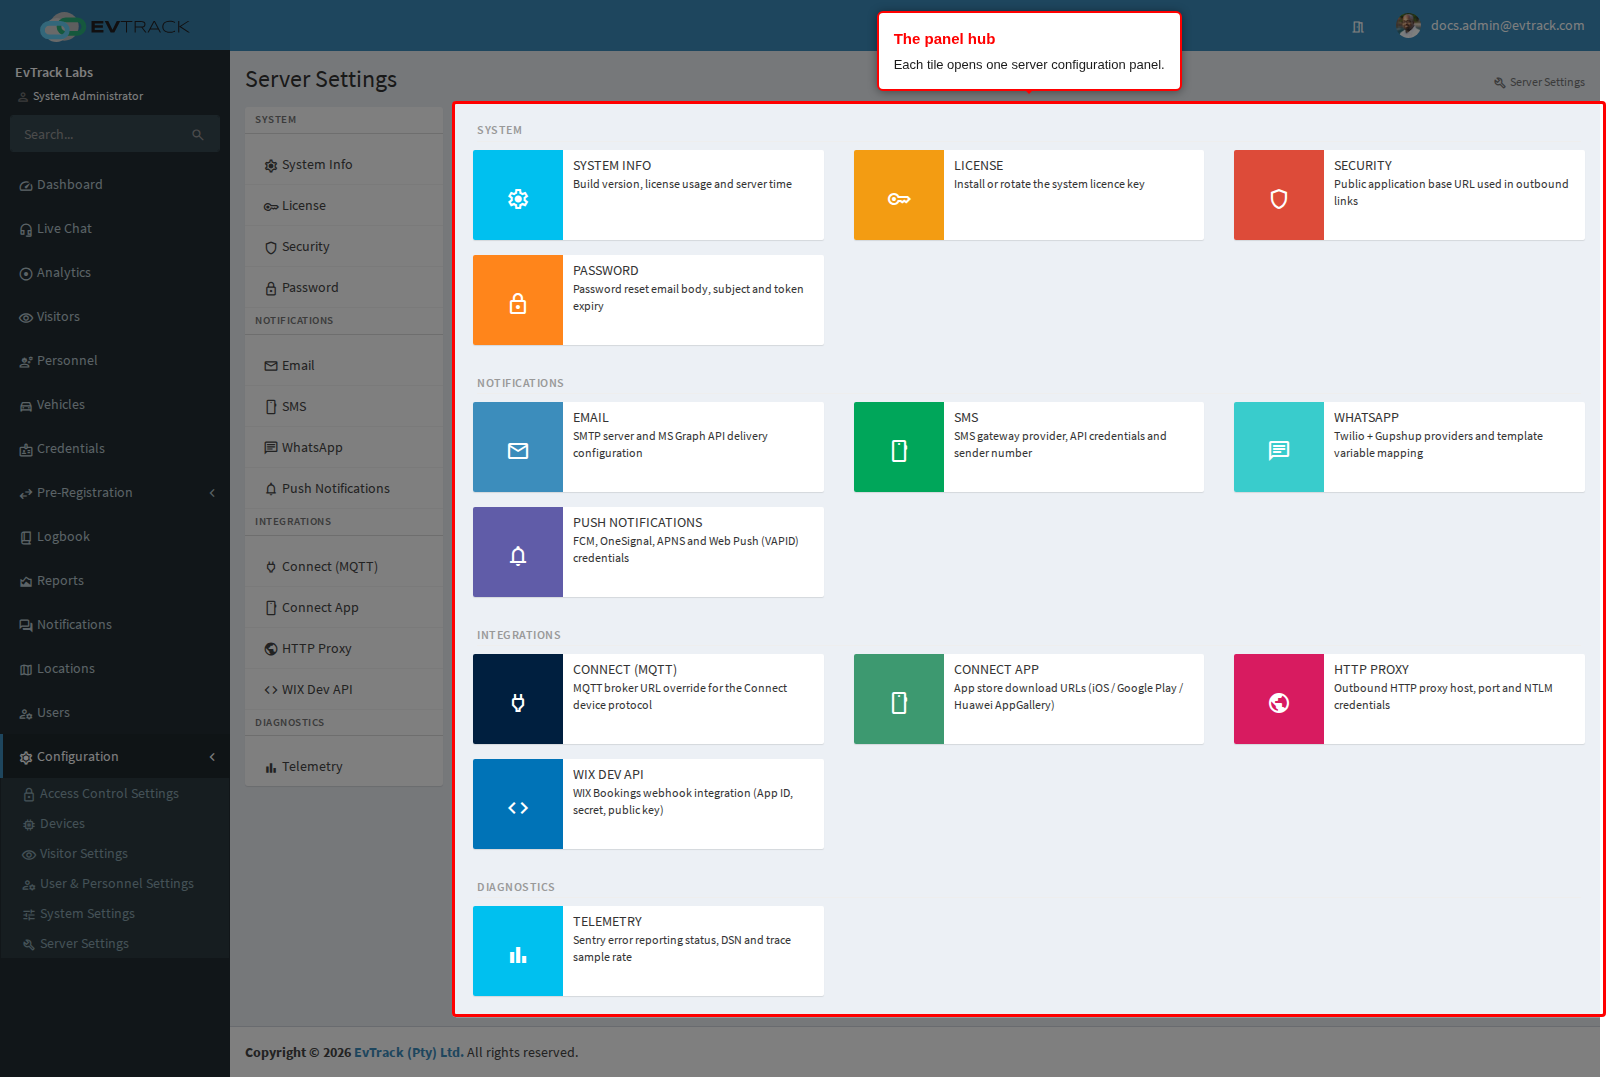Open Access Control Settings submenu item
The image size is (1606, 1077).
tap(115, 794)
